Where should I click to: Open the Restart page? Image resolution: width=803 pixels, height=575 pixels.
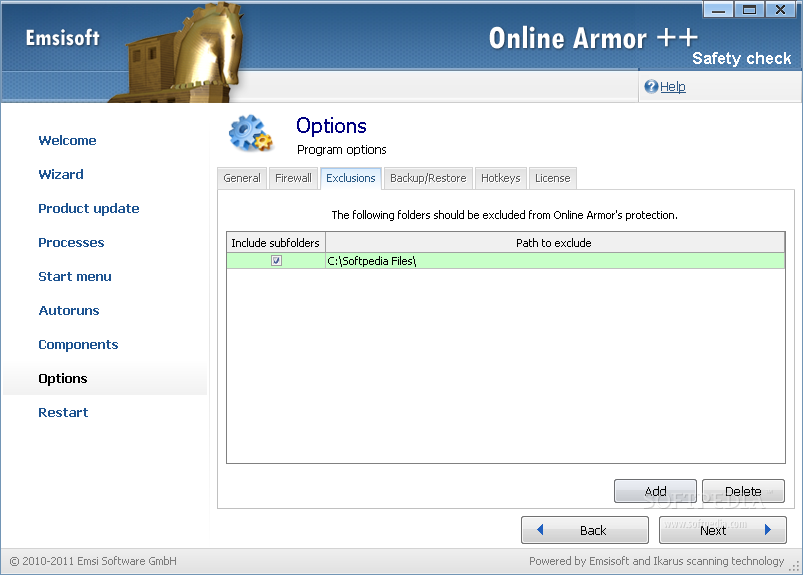click(x=63, y=412)
